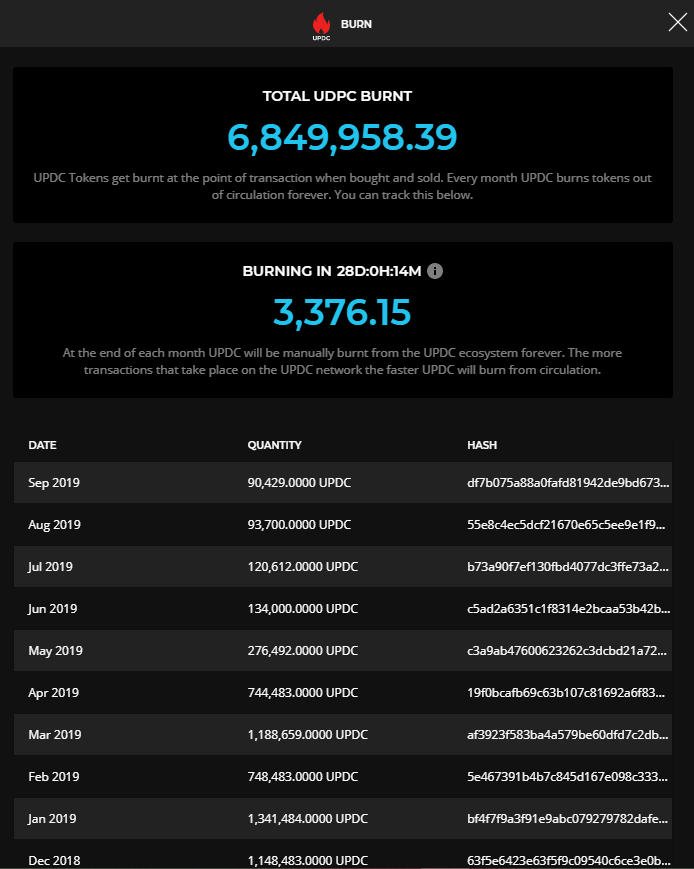Open the Jan 2019 hash starting bf4f7f9a
The height and width of the screenshot is (869, 694).
(568, 819)
